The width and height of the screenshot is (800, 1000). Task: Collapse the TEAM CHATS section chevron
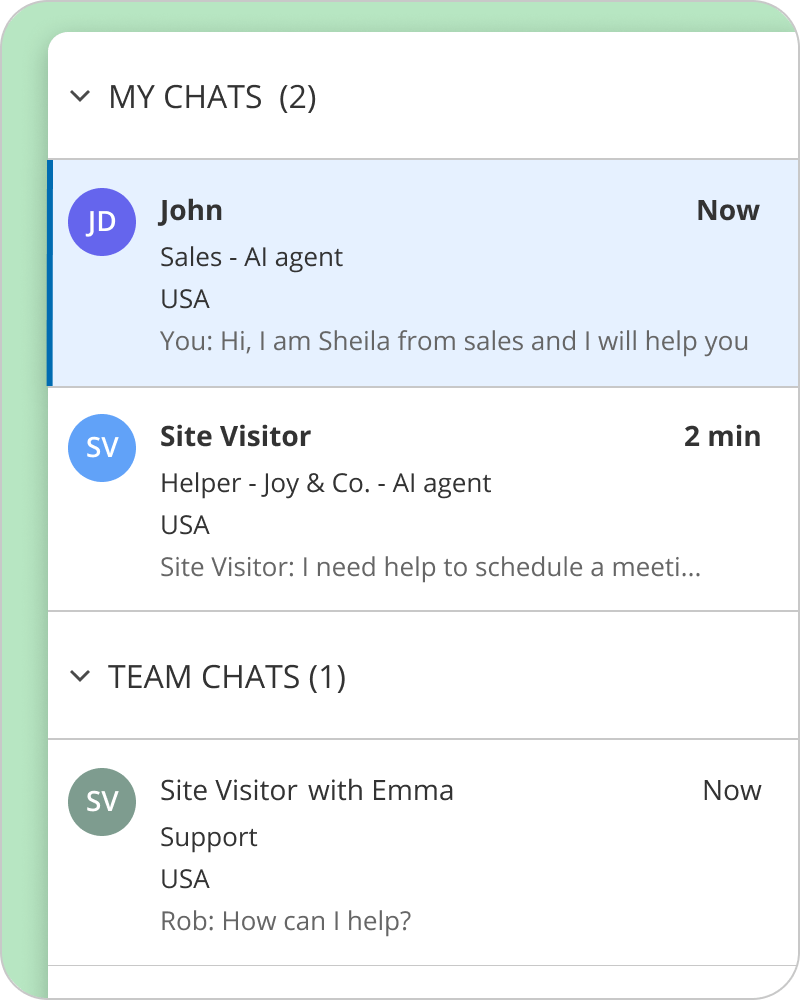click(x=79, y=677)
